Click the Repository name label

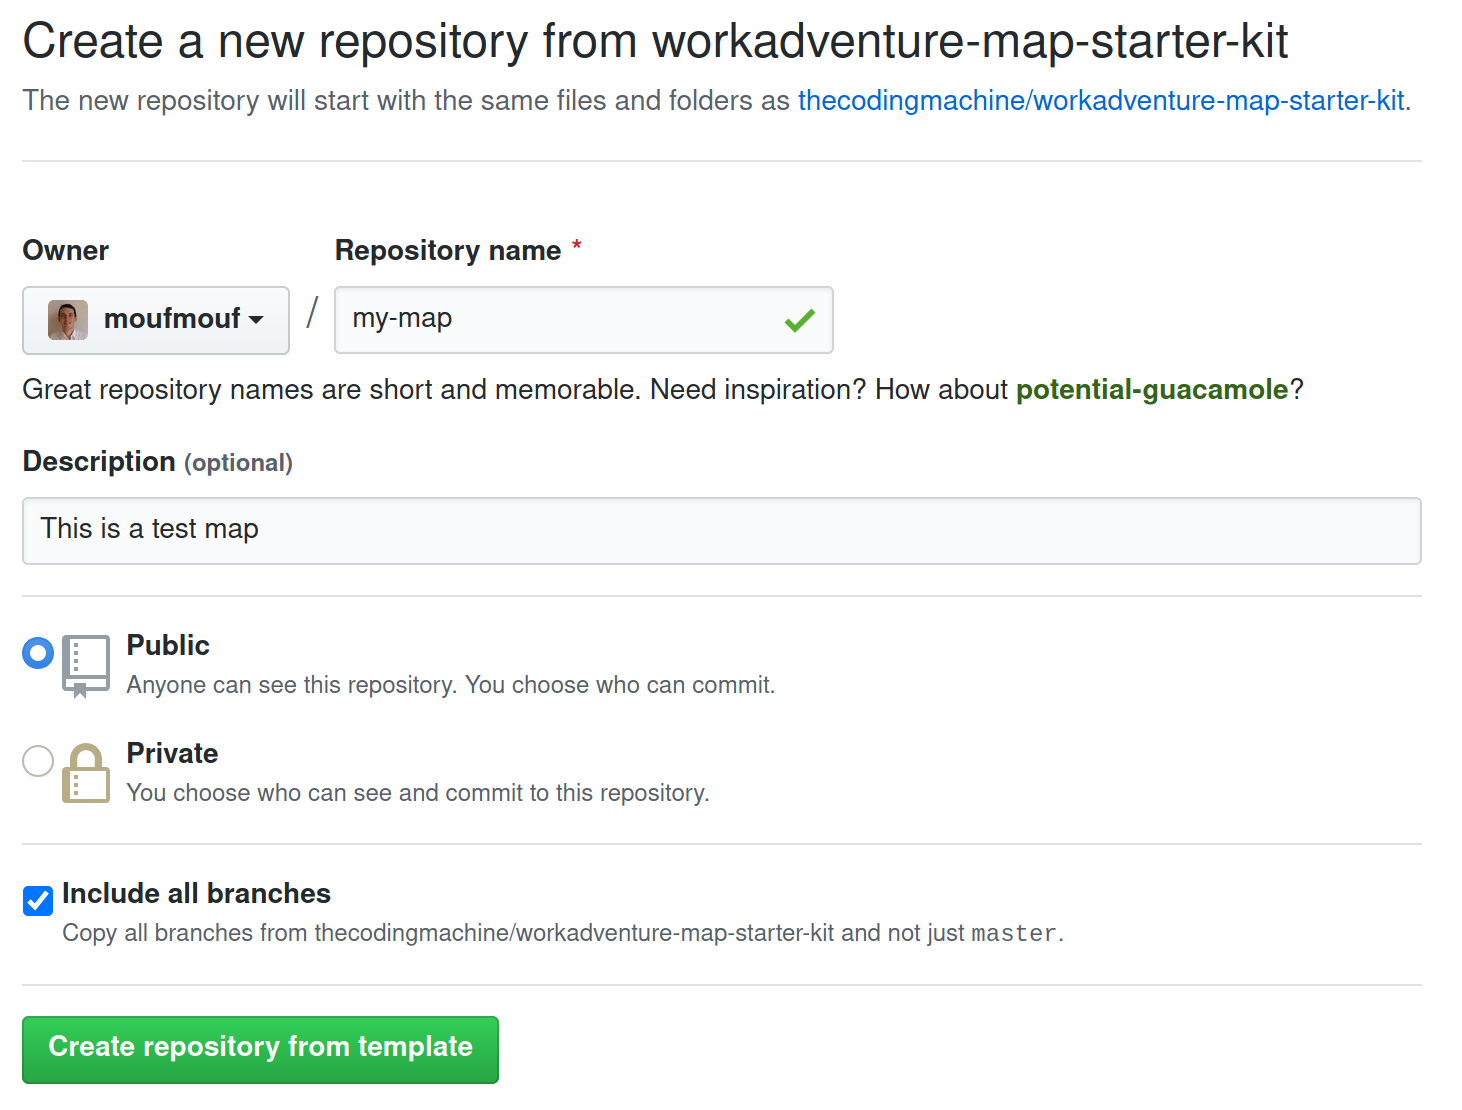click(448, 251)
